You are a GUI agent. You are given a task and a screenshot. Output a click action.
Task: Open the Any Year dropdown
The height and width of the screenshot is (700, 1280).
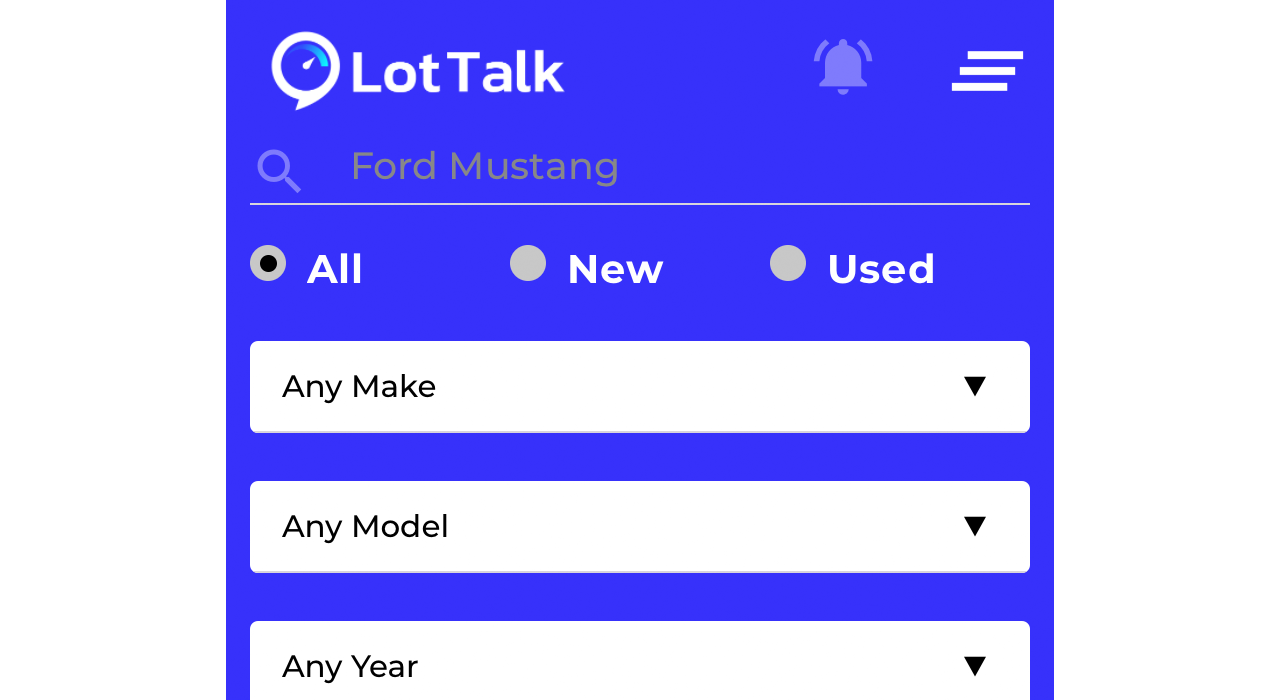click(x=640, y=661)
